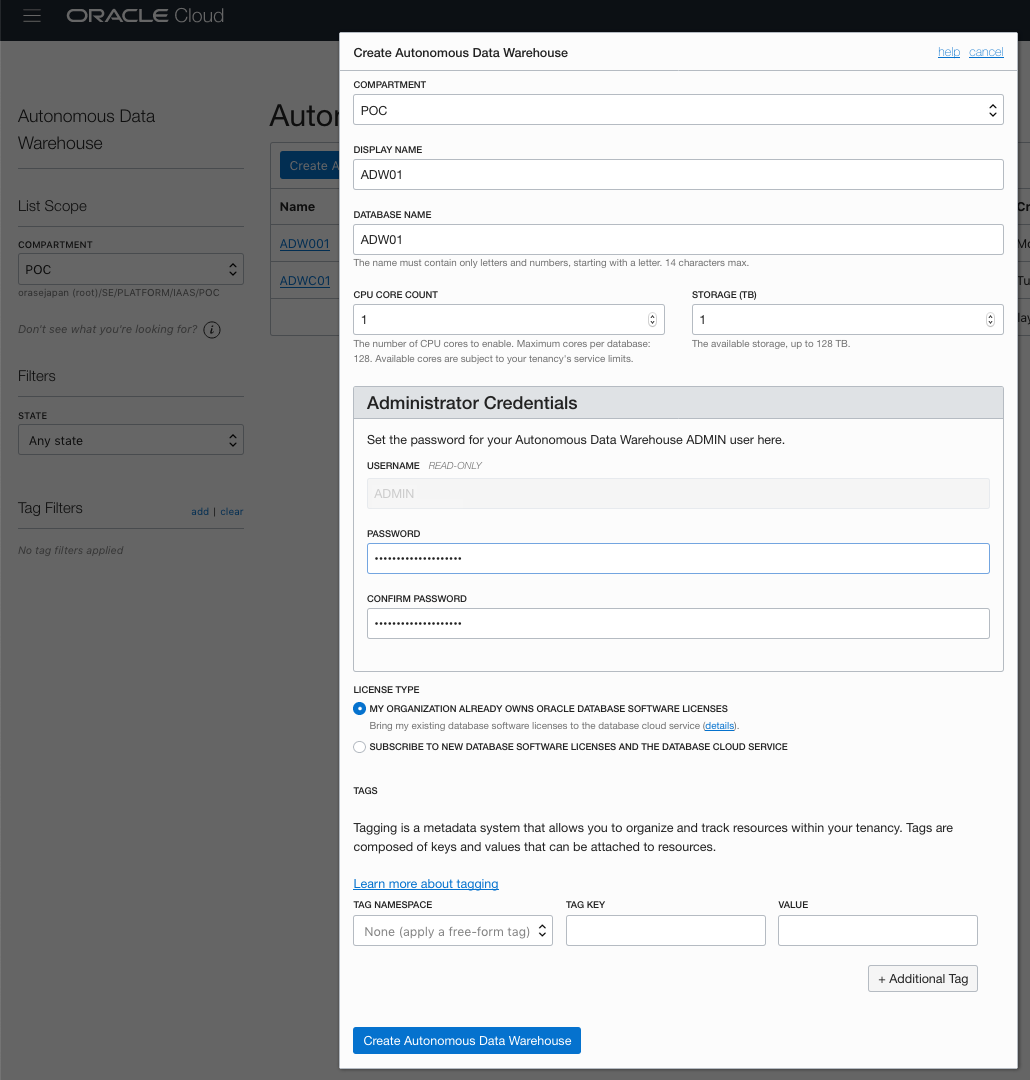
Task: Open the Compartment dropdown in the dialog
Action: pos(677,110)
